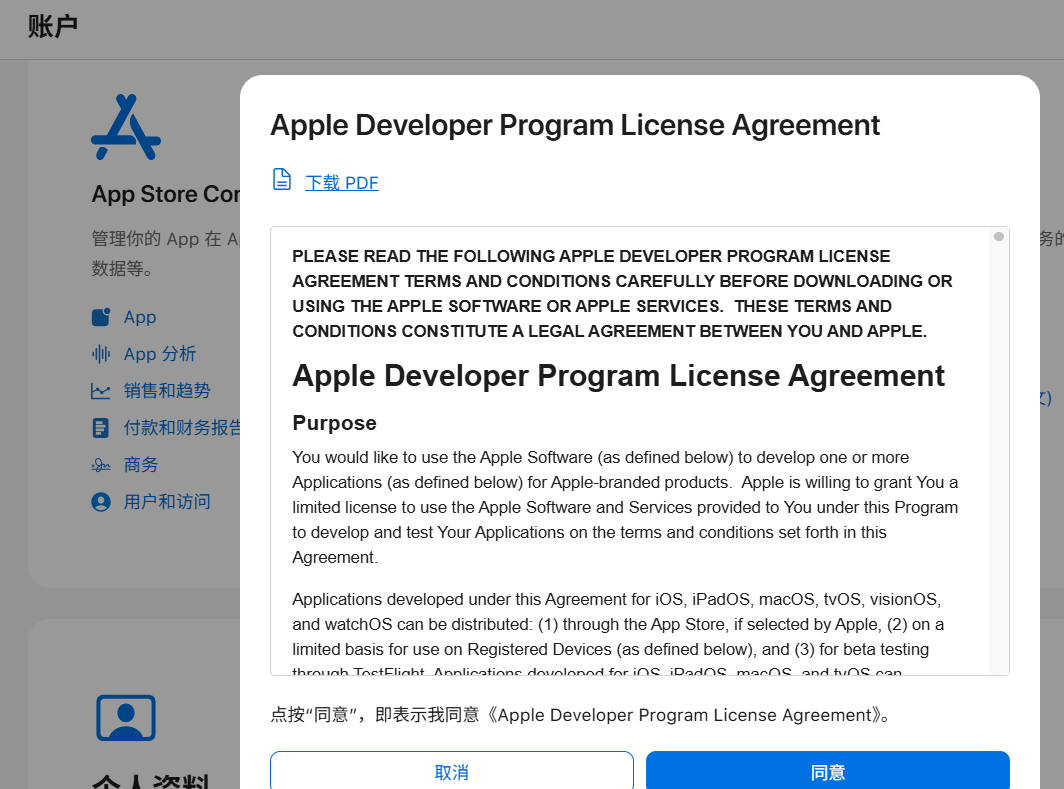This screenshot has width=1064, height=789.
Task: Click the App Store Connect card title
Action: (166, 194)
